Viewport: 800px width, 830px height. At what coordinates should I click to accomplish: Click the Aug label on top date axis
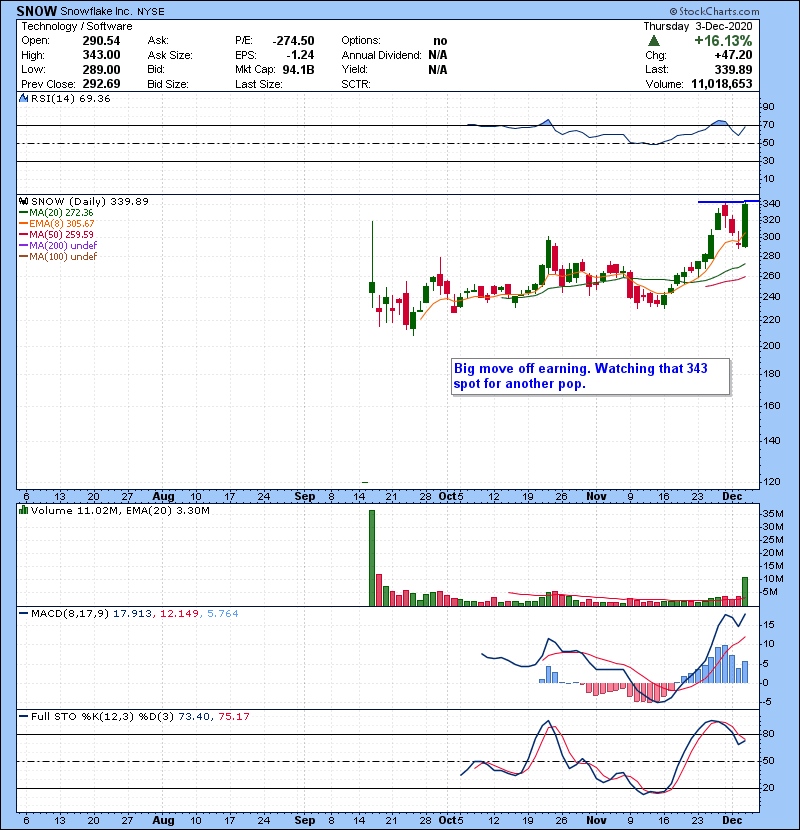point(163,496)
